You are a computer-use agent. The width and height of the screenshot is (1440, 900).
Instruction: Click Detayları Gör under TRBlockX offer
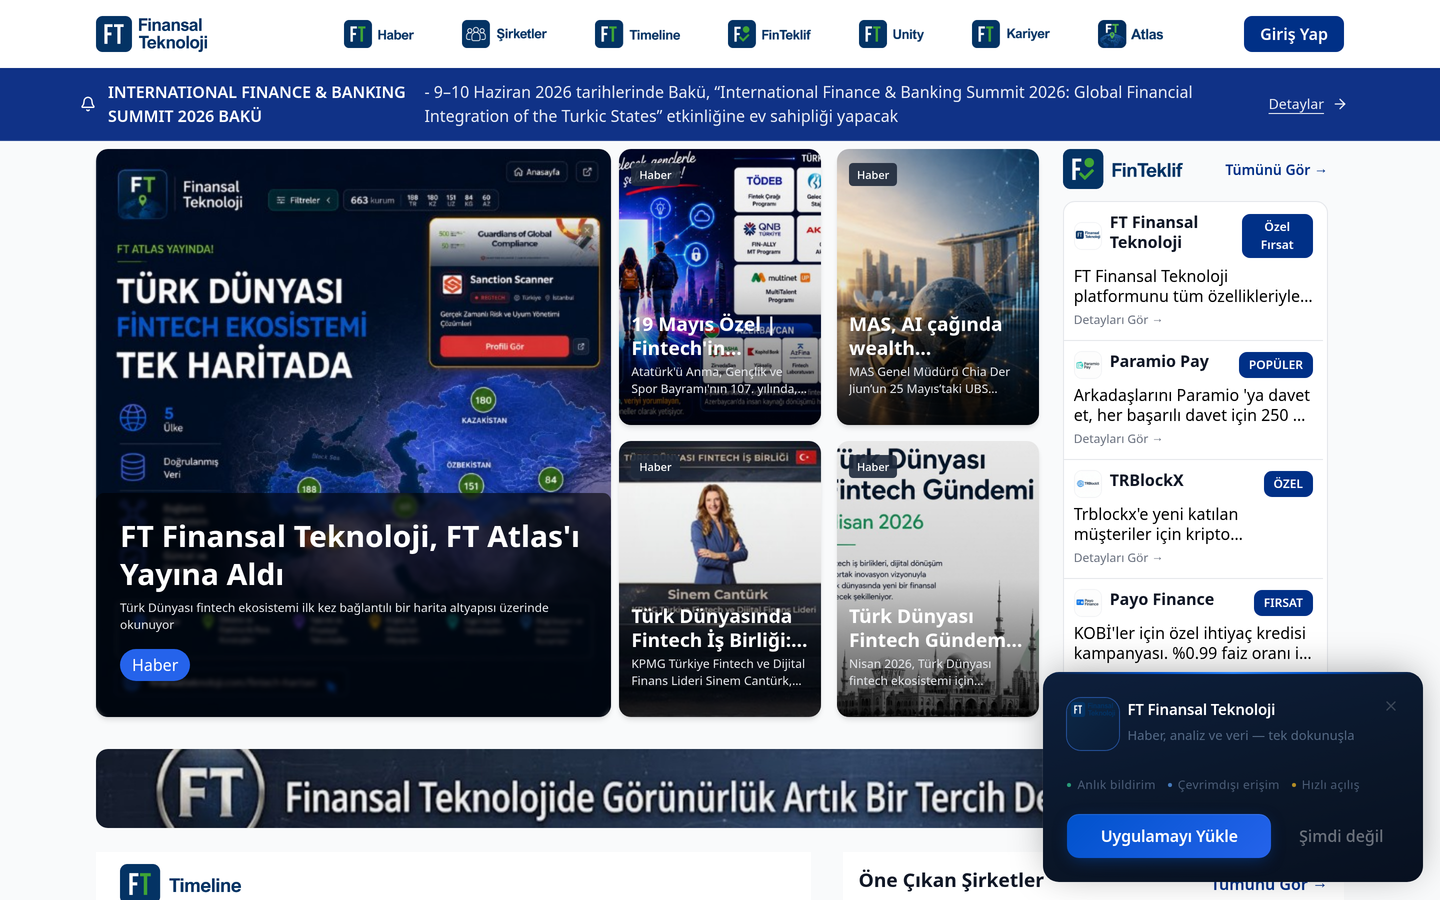[1118, 558]
